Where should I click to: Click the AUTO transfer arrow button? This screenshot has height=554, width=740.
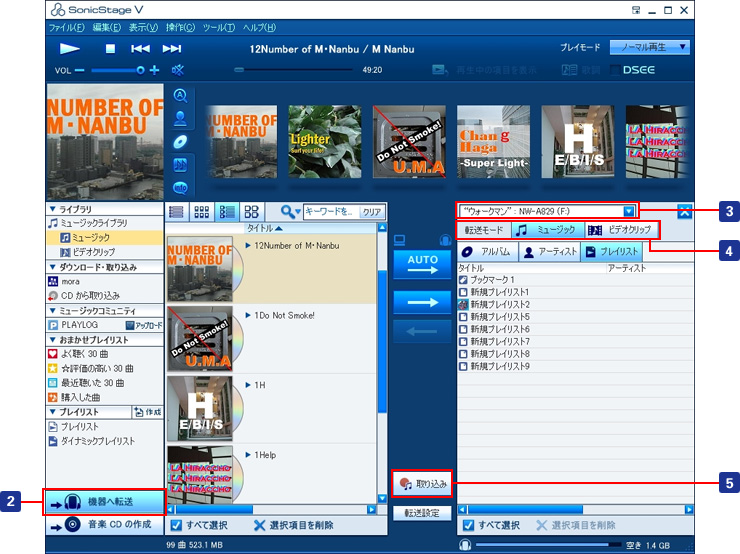[422, 265]
